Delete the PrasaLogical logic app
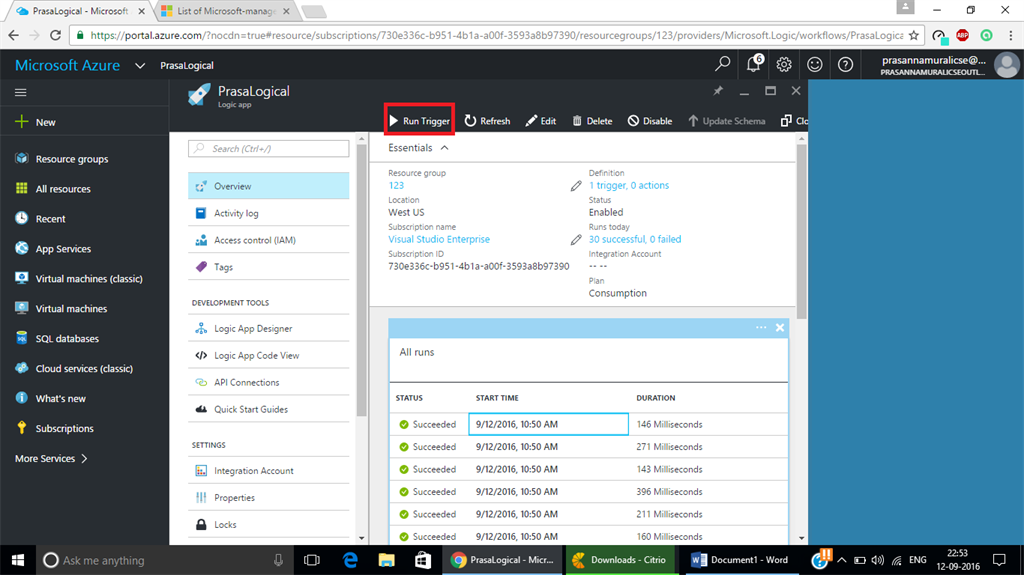This screenshot has height=575, width=1024. click(592, 121)
